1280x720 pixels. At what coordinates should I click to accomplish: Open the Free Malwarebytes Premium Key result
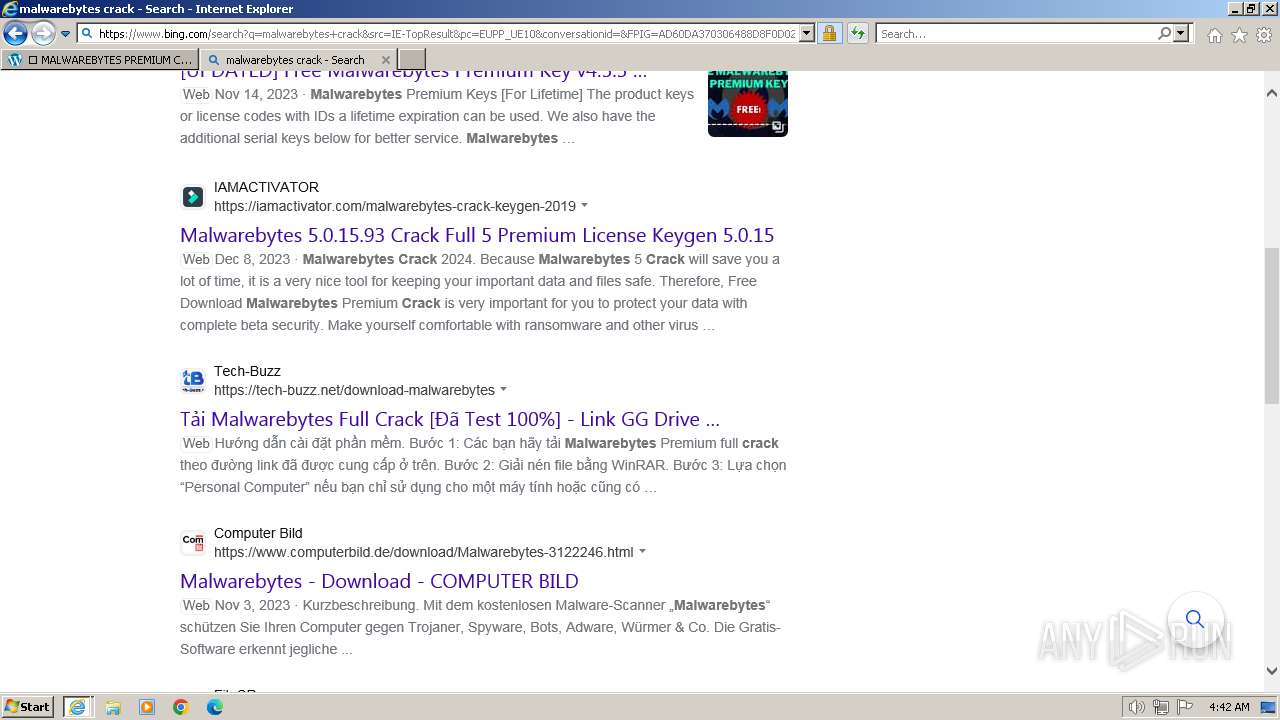413,73
